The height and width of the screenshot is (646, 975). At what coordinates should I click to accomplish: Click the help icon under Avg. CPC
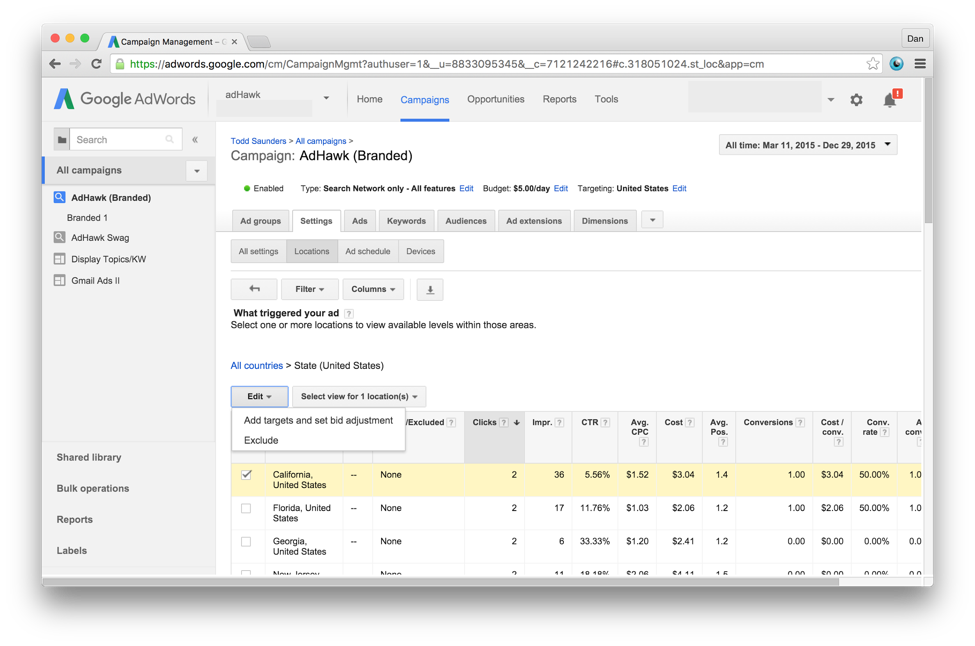[x=644, y=442]
